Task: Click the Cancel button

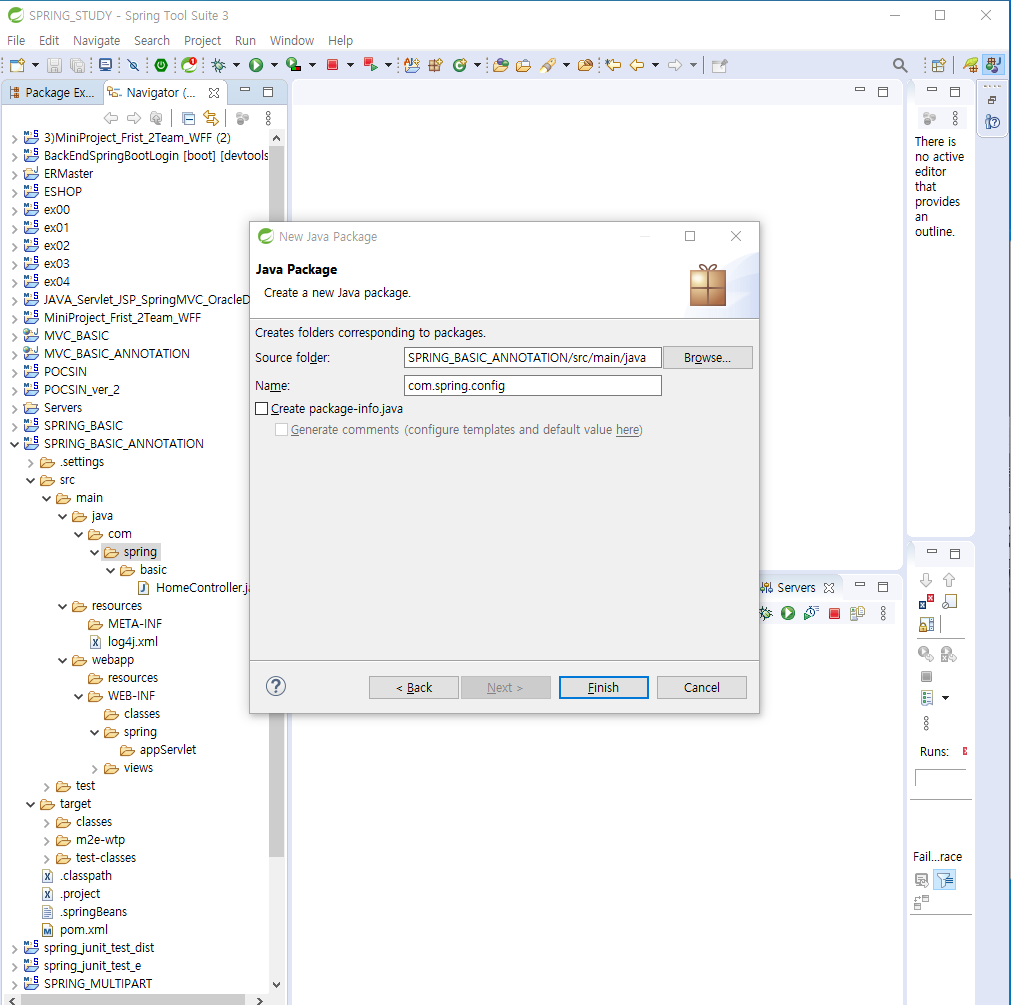Action: point(702,687)
